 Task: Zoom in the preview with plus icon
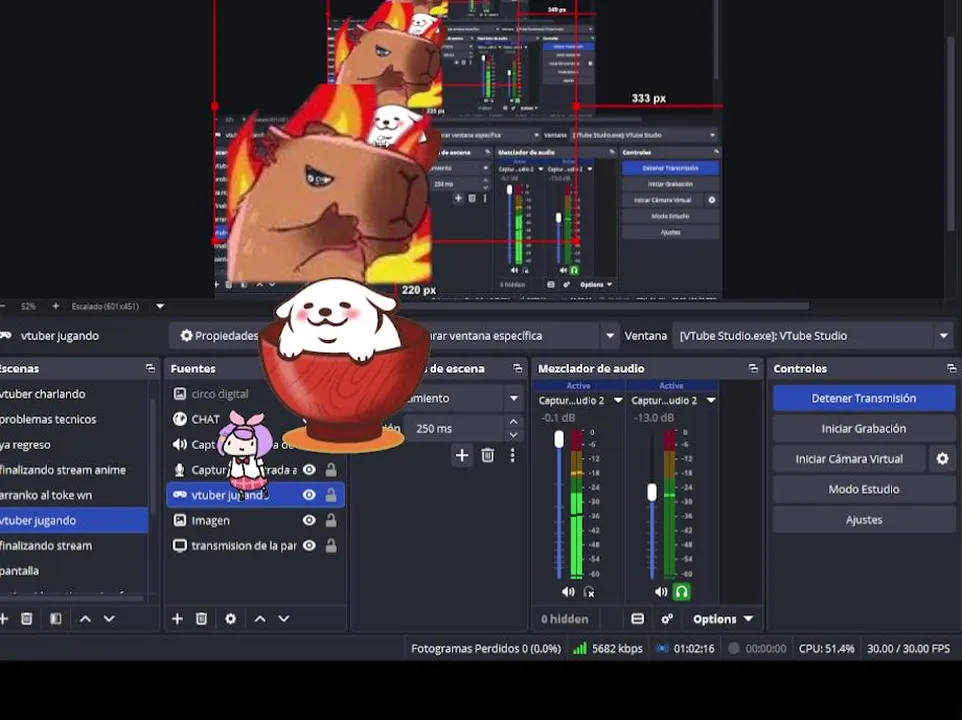tap(55, 305)
